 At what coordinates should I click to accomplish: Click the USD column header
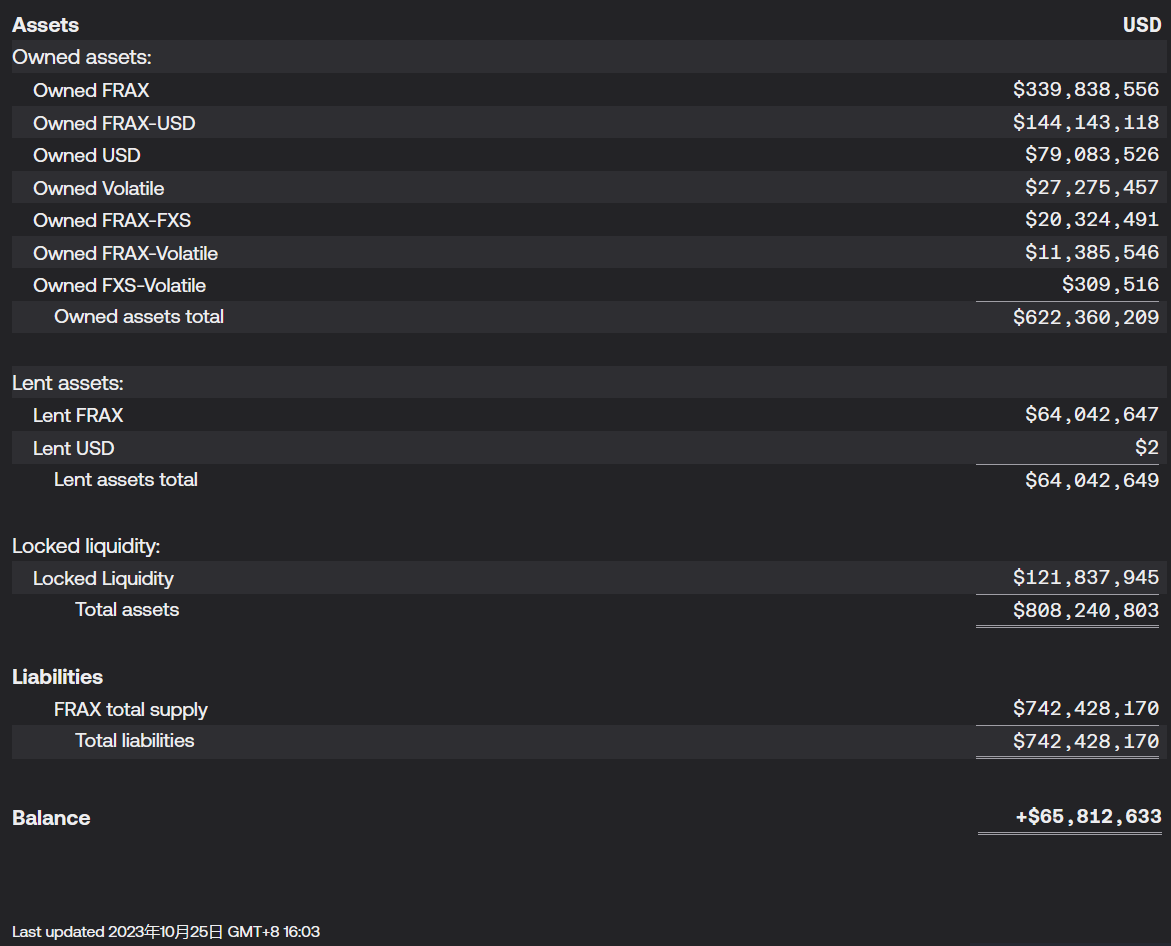(x=1141, y=25)
